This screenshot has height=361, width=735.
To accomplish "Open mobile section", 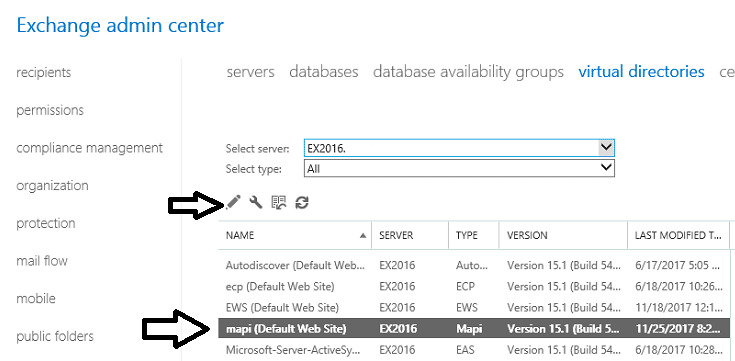I will pos(36,299).
